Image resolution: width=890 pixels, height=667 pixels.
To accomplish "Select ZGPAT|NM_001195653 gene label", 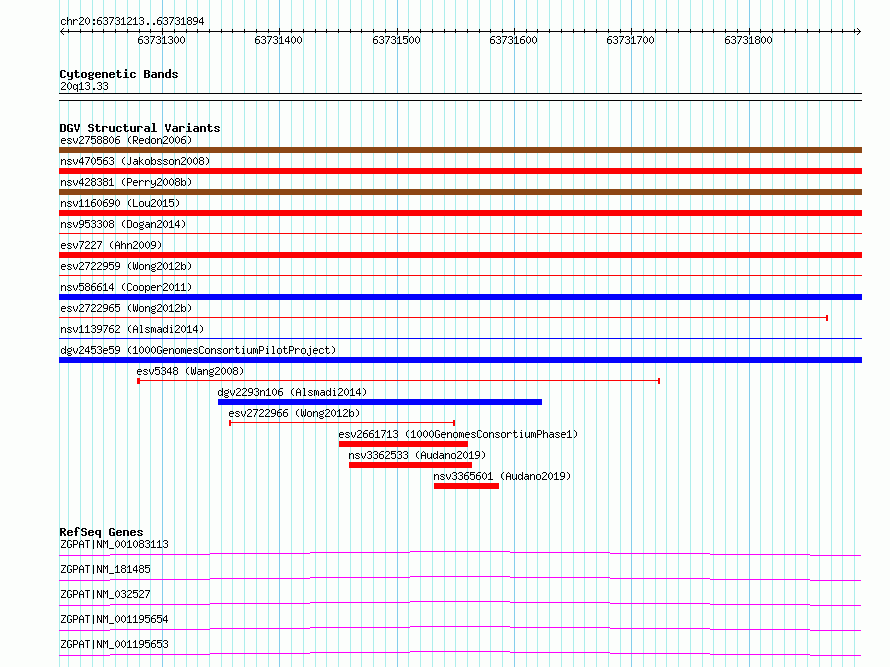I will click(114, 644).
